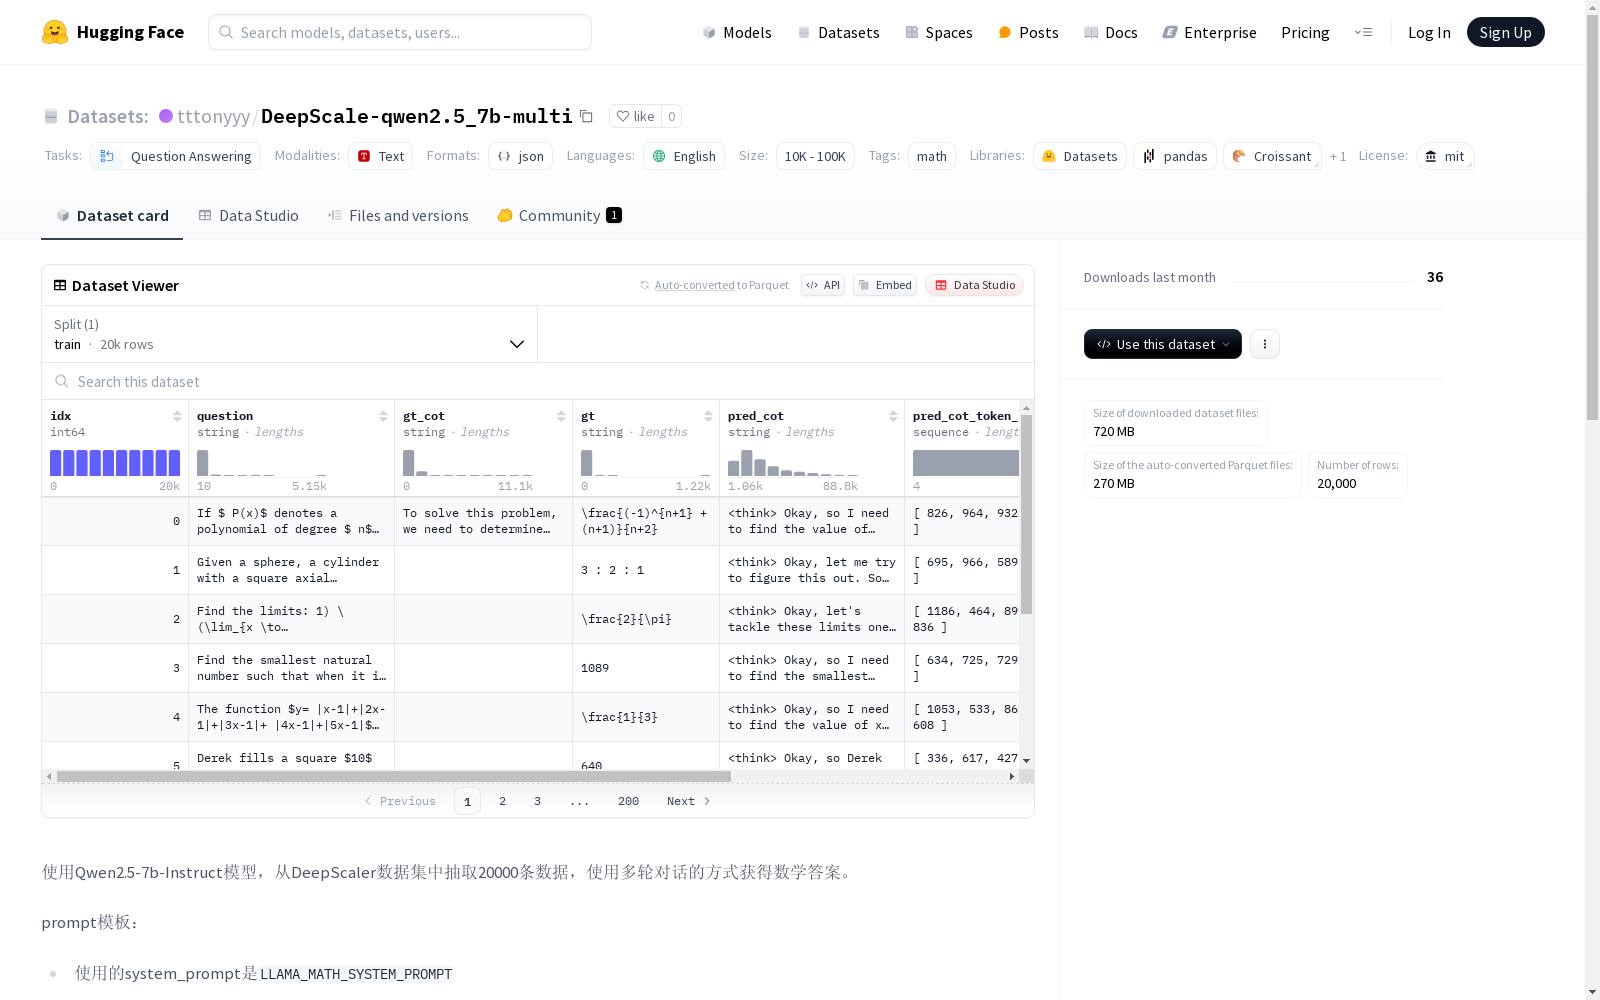Open the three-dot options next to Use this dataset
Viewport: 1600px width, 1000px height.
(x=1265, y=344)
